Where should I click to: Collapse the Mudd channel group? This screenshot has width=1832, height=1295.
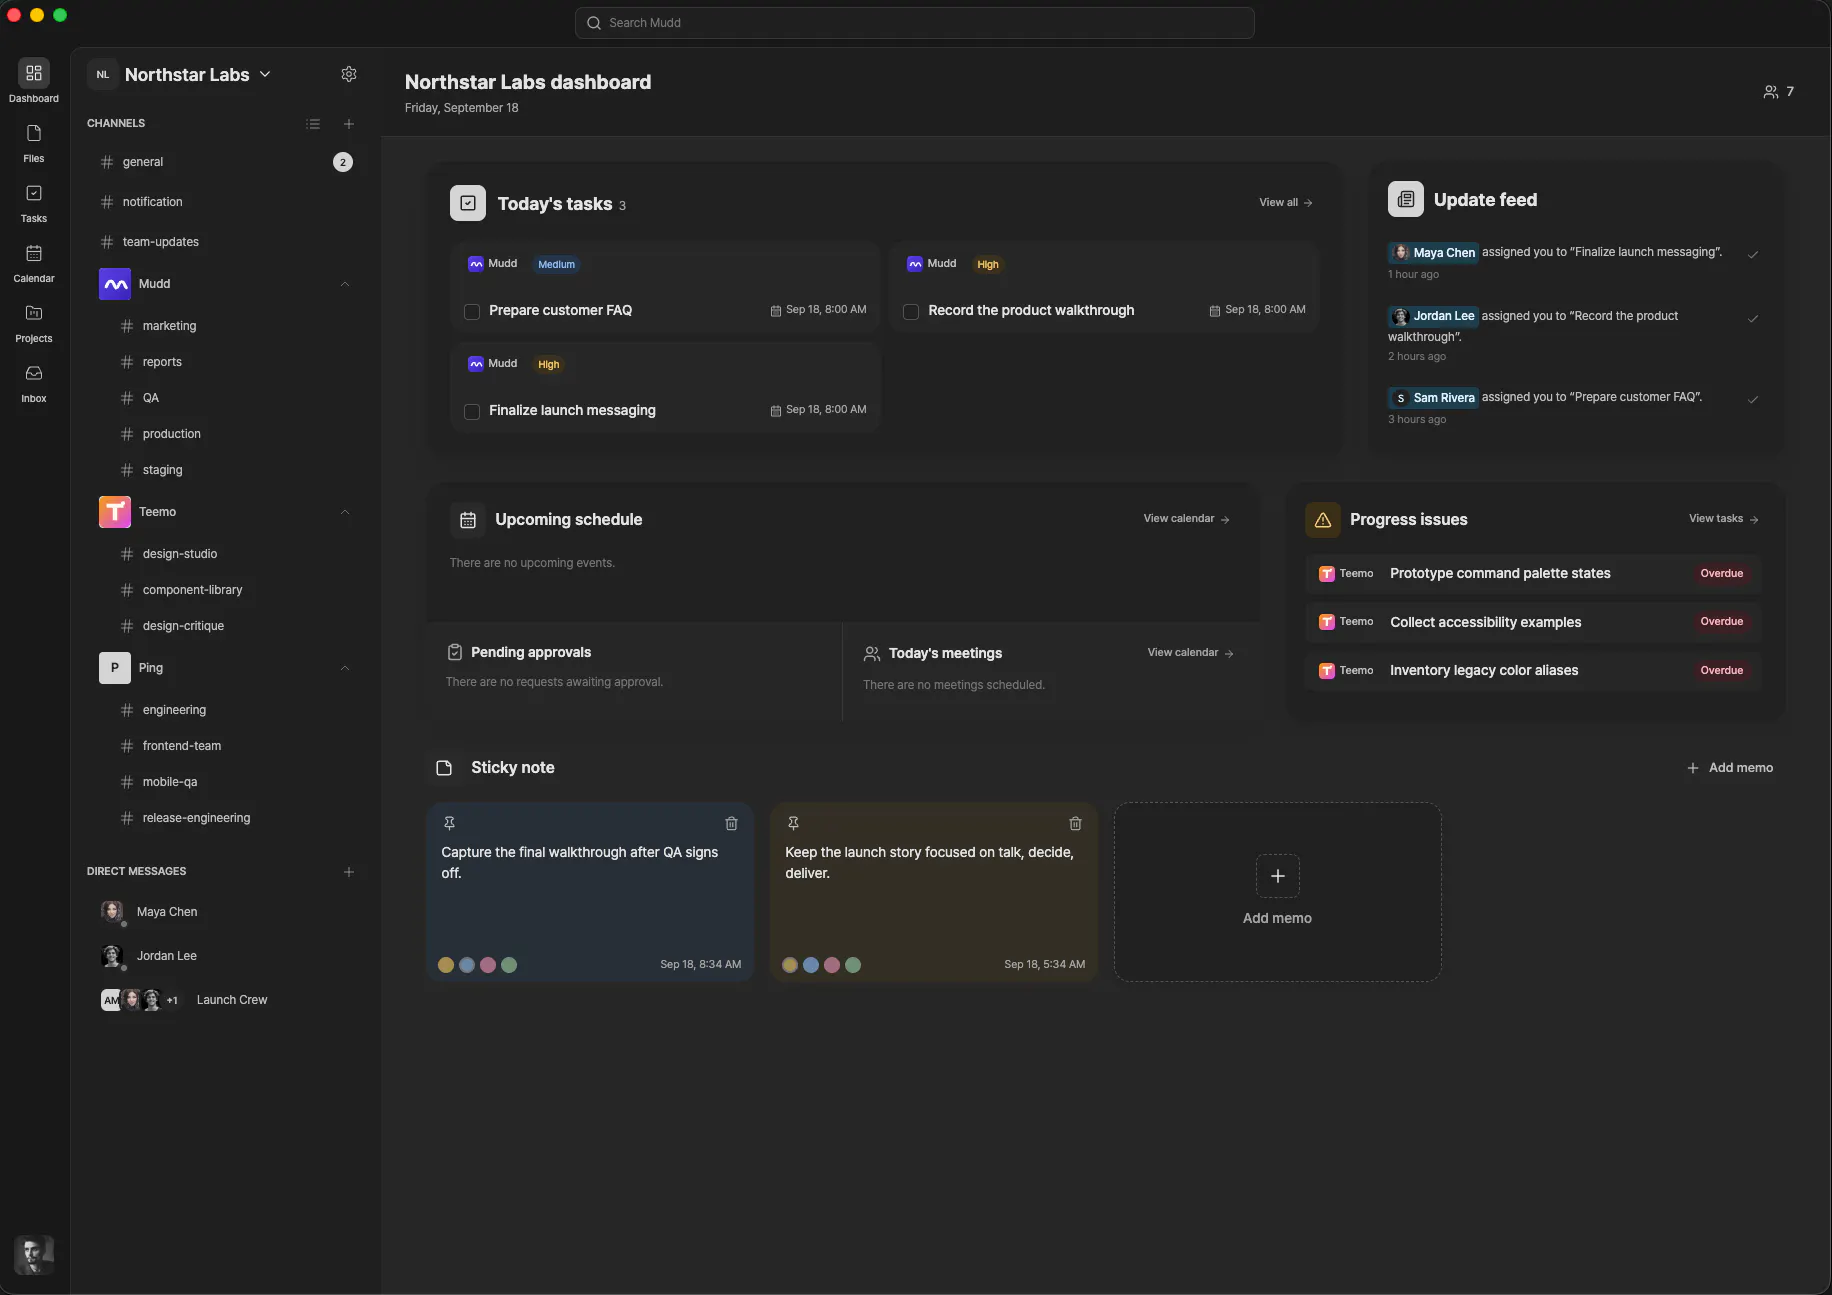point(345,284)
